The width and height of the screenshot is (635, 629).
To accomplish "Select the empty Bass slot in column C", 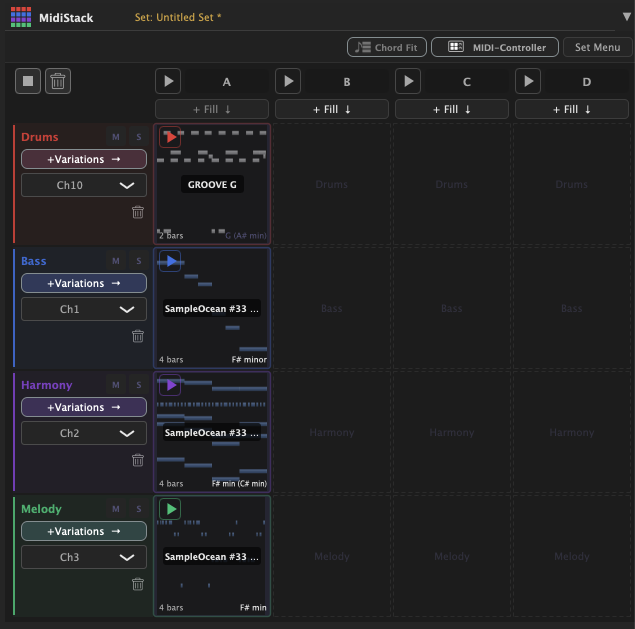I will [452, 308].
